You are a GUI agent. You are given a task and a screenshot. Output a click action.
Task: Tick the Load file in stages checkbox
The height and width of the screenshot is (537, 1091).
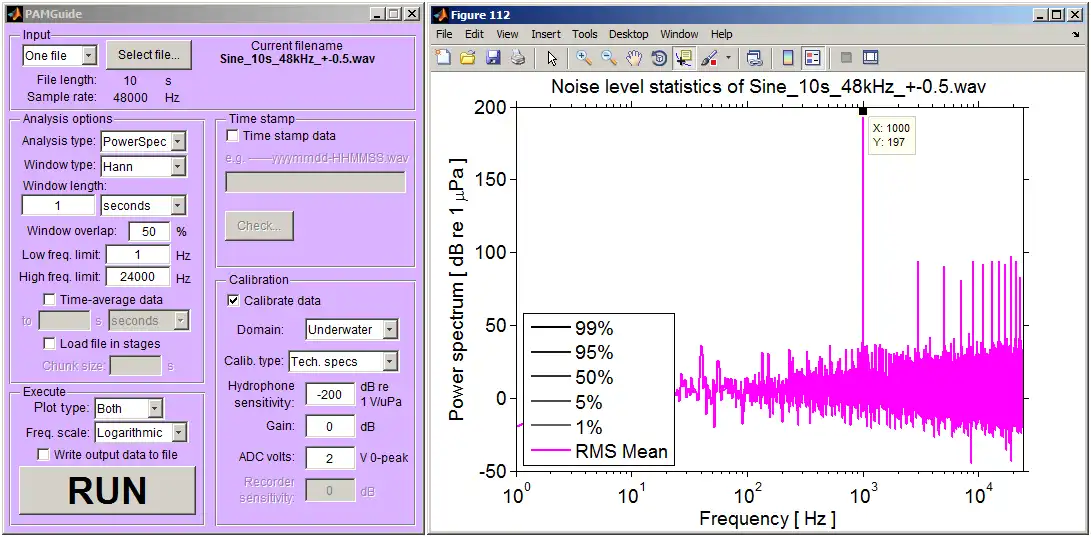(49, 344)
